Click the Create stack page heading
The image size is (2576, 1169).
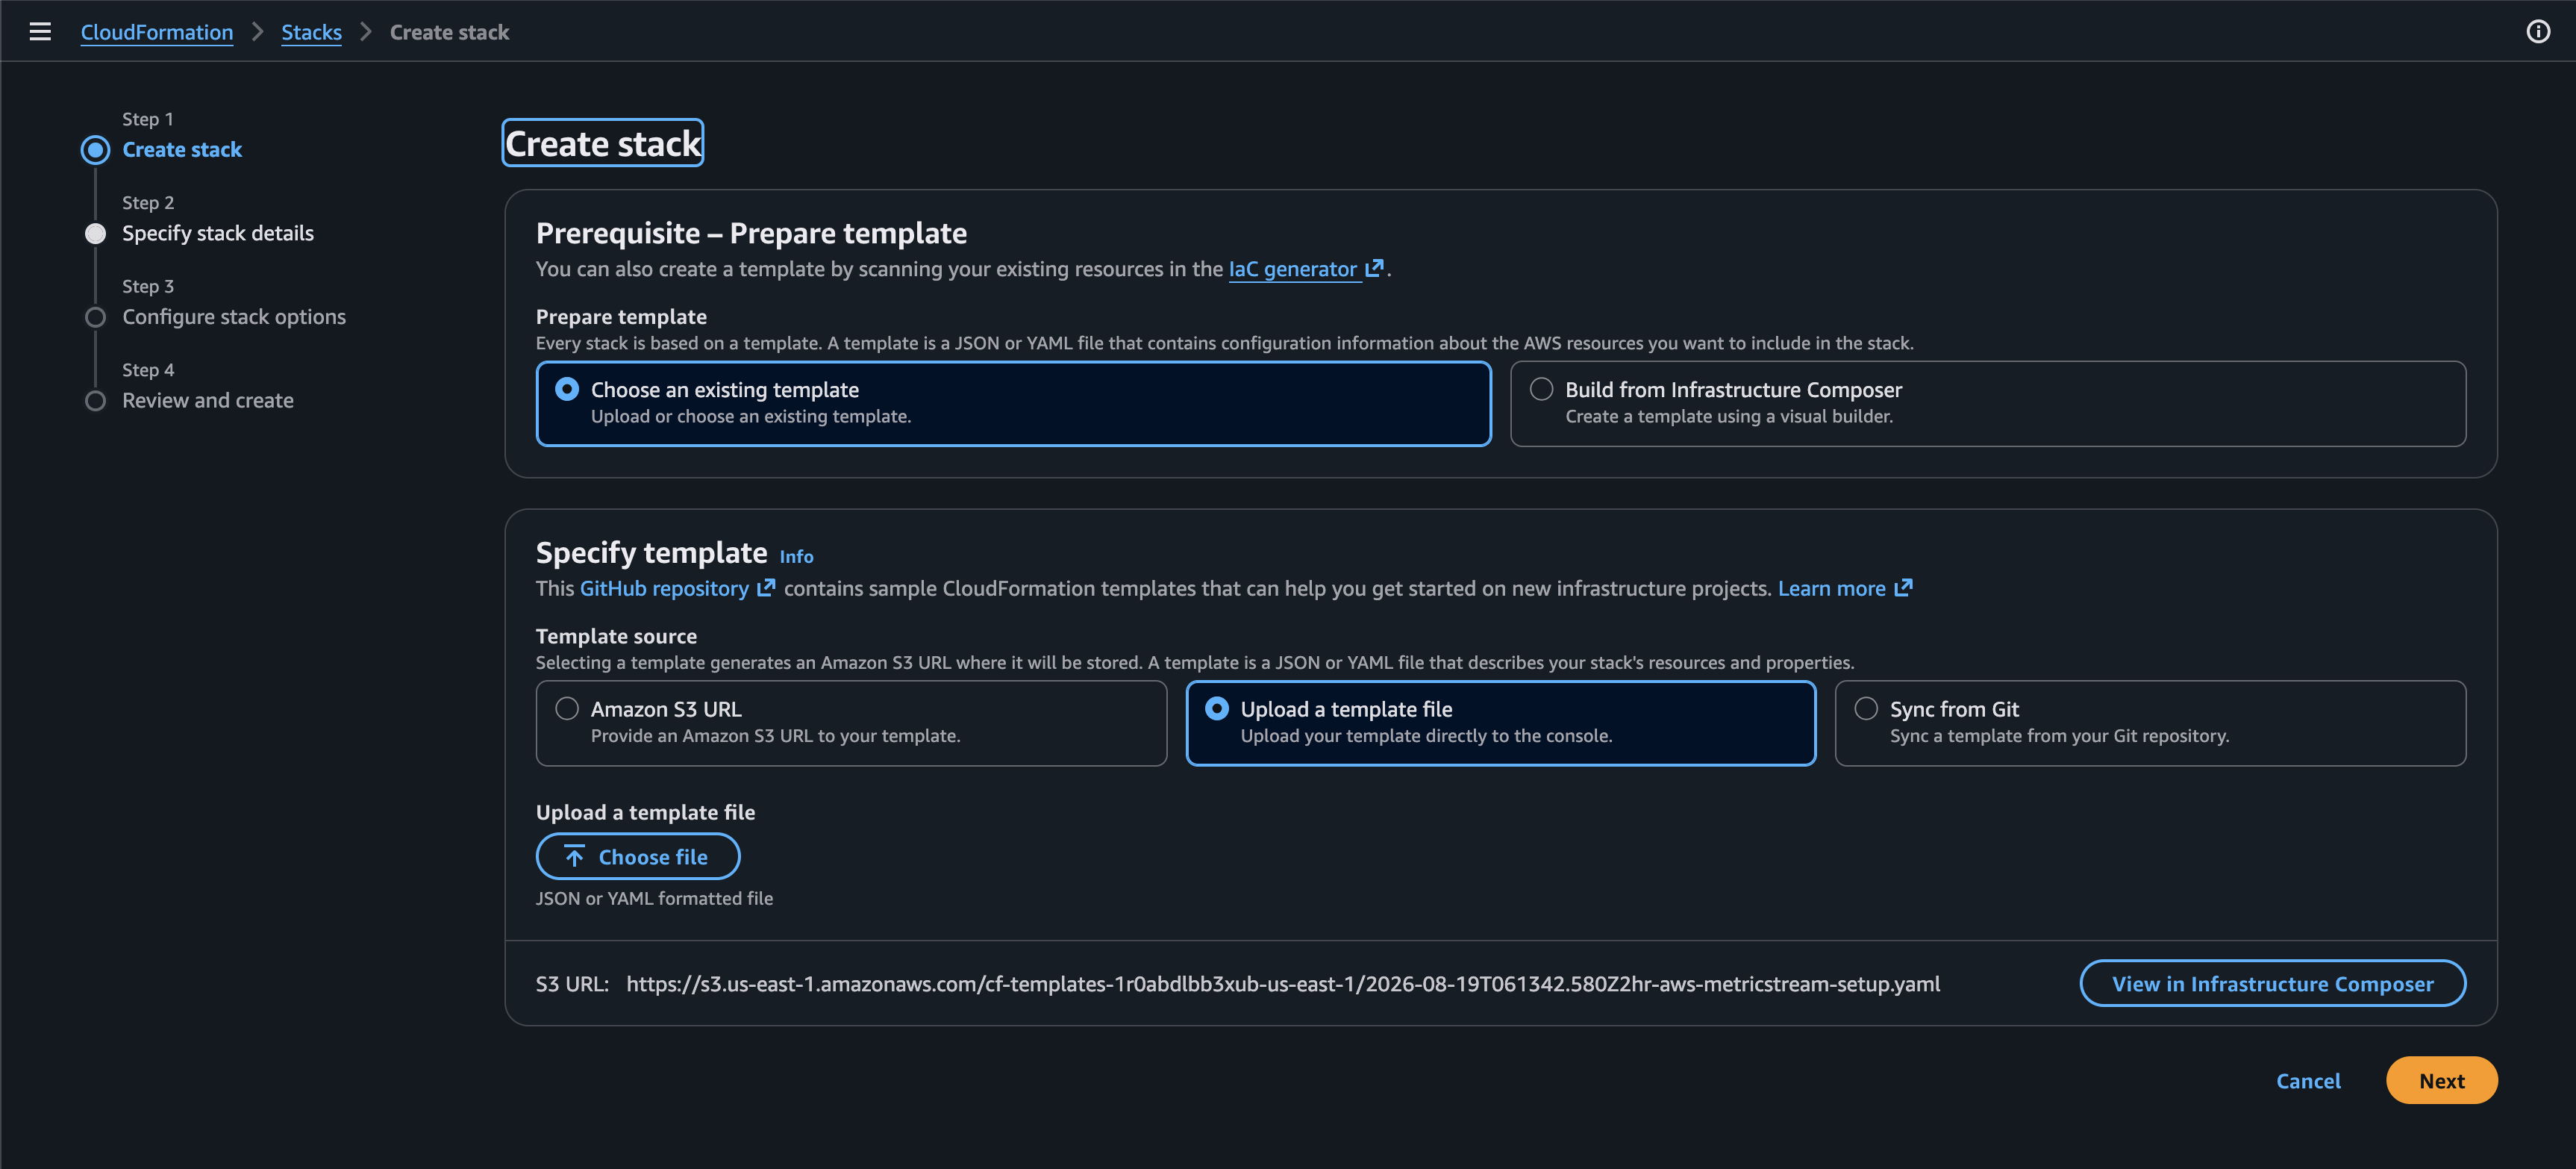(x=603, y=143)
